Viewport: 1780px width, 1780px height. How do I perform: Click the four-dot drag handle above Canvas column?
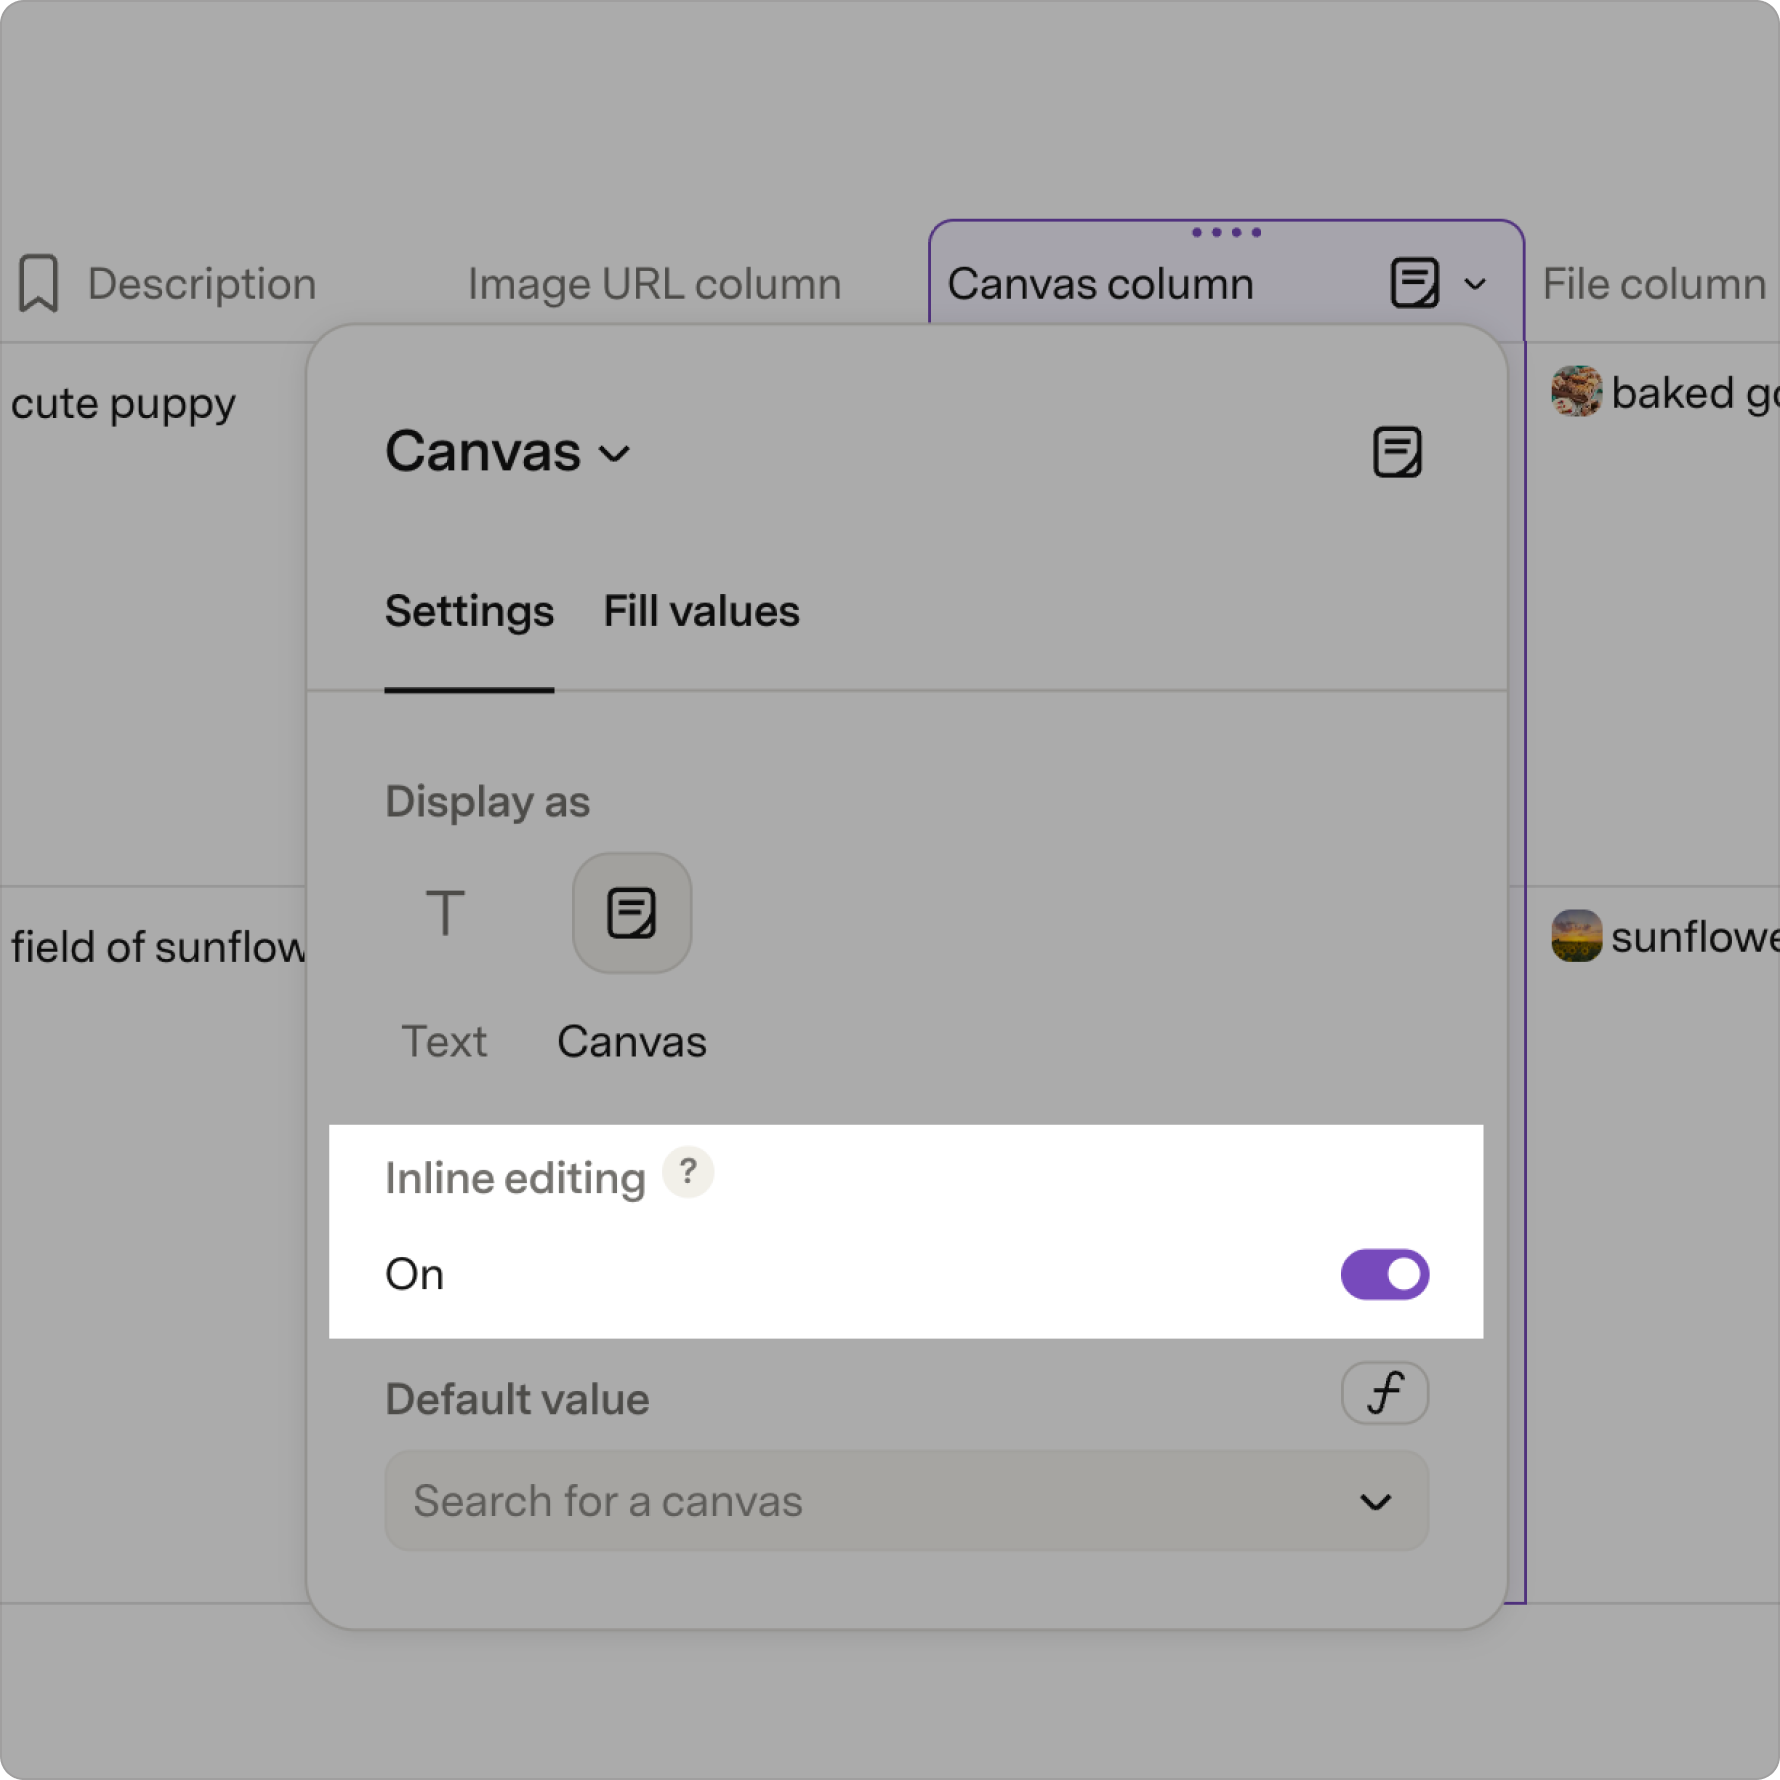tap(1226, 232)
